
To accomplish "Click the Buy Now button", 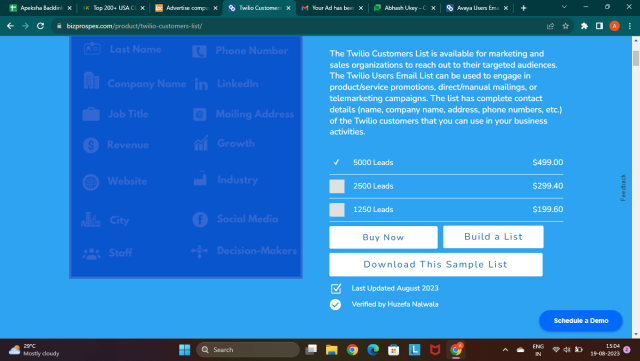I will coord(383,237).
